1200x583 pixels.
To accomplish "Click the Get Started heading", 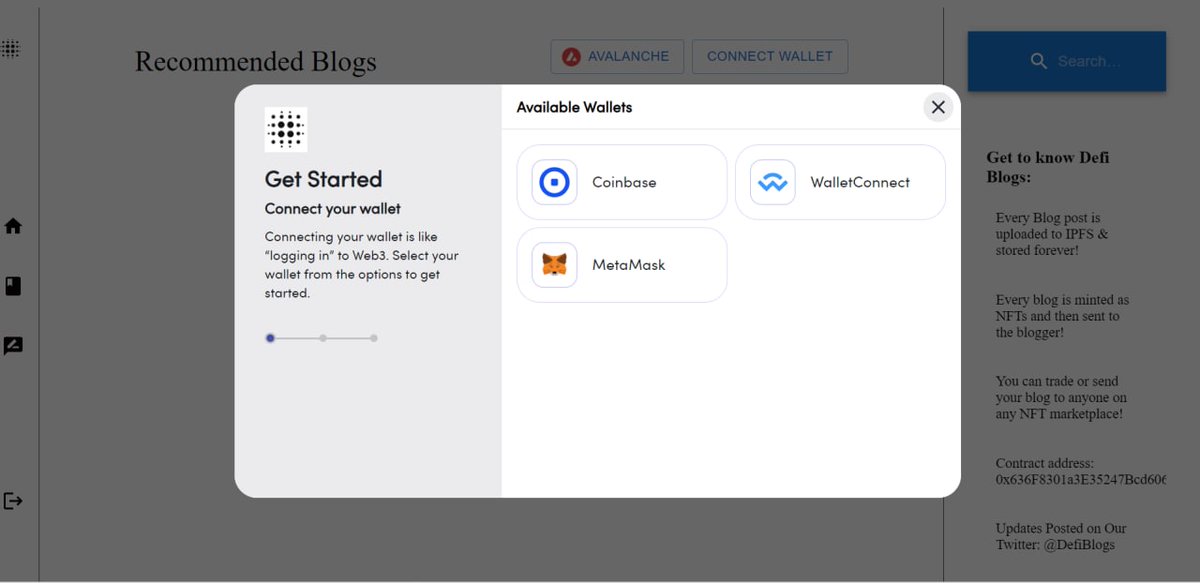I will 323,180.
